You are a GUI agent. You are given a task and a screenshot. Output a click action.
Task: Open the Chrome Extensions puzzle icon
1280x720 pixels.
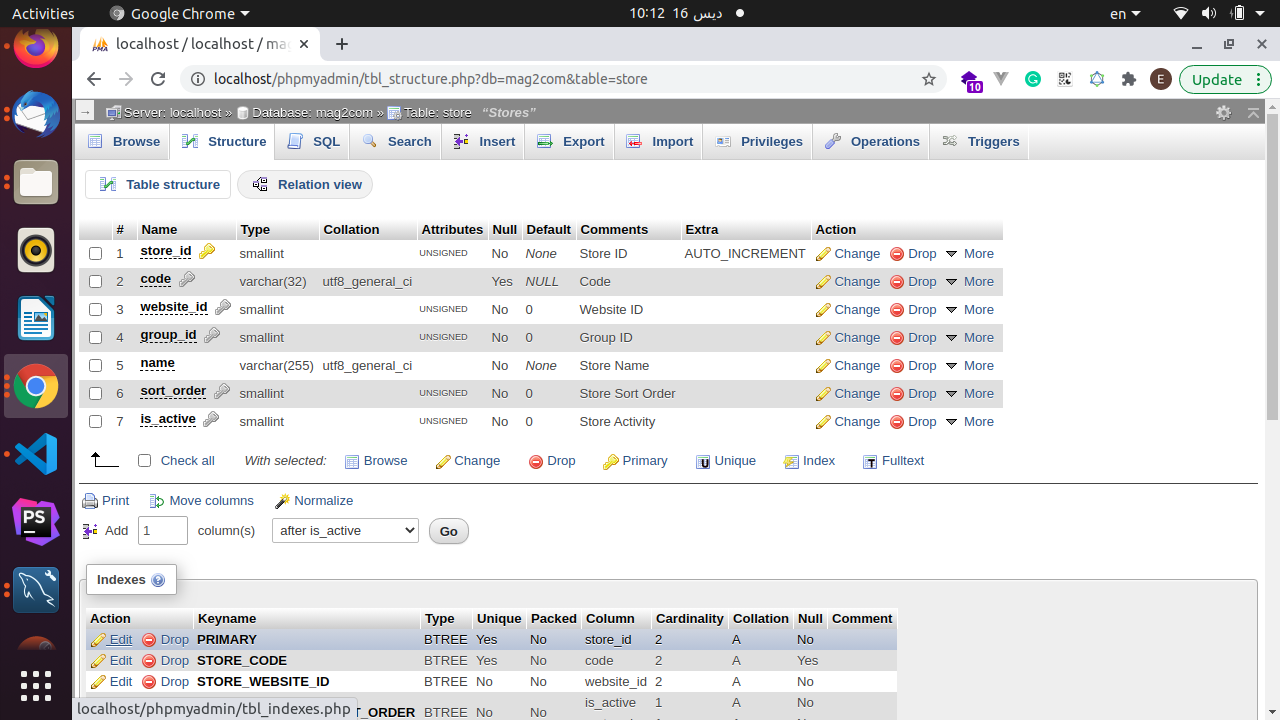click(1129, 79)
